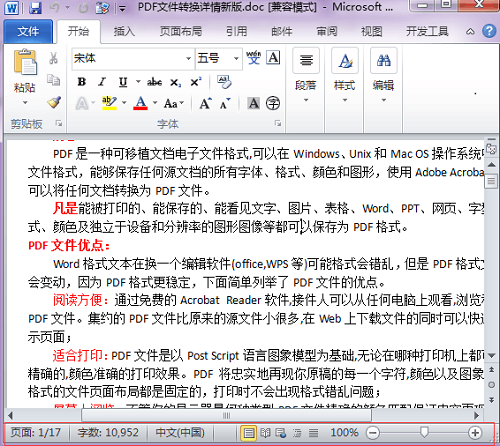Click the Copy icon

click(53, 80)
